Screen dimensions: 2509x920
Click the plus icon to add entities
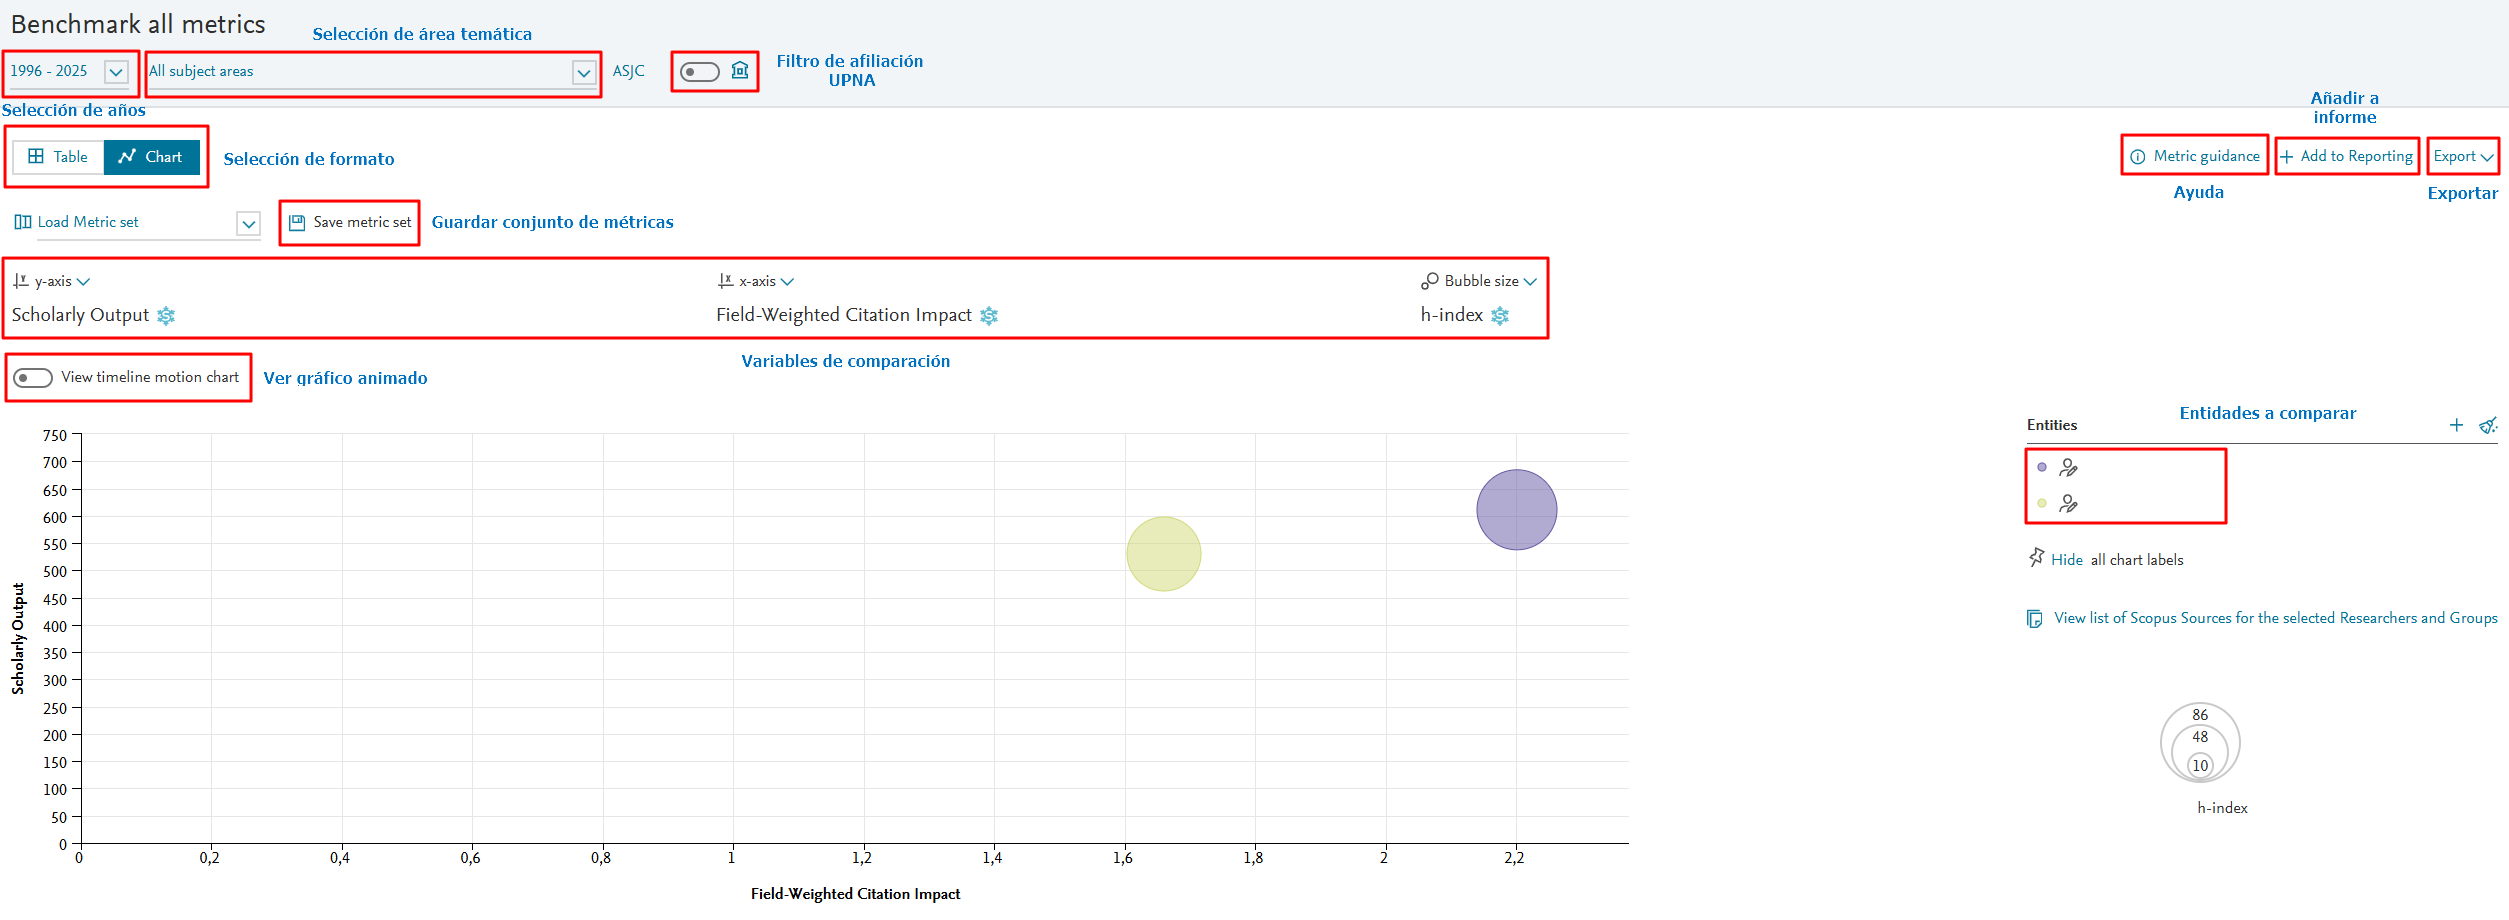(x=2456, y=425)
